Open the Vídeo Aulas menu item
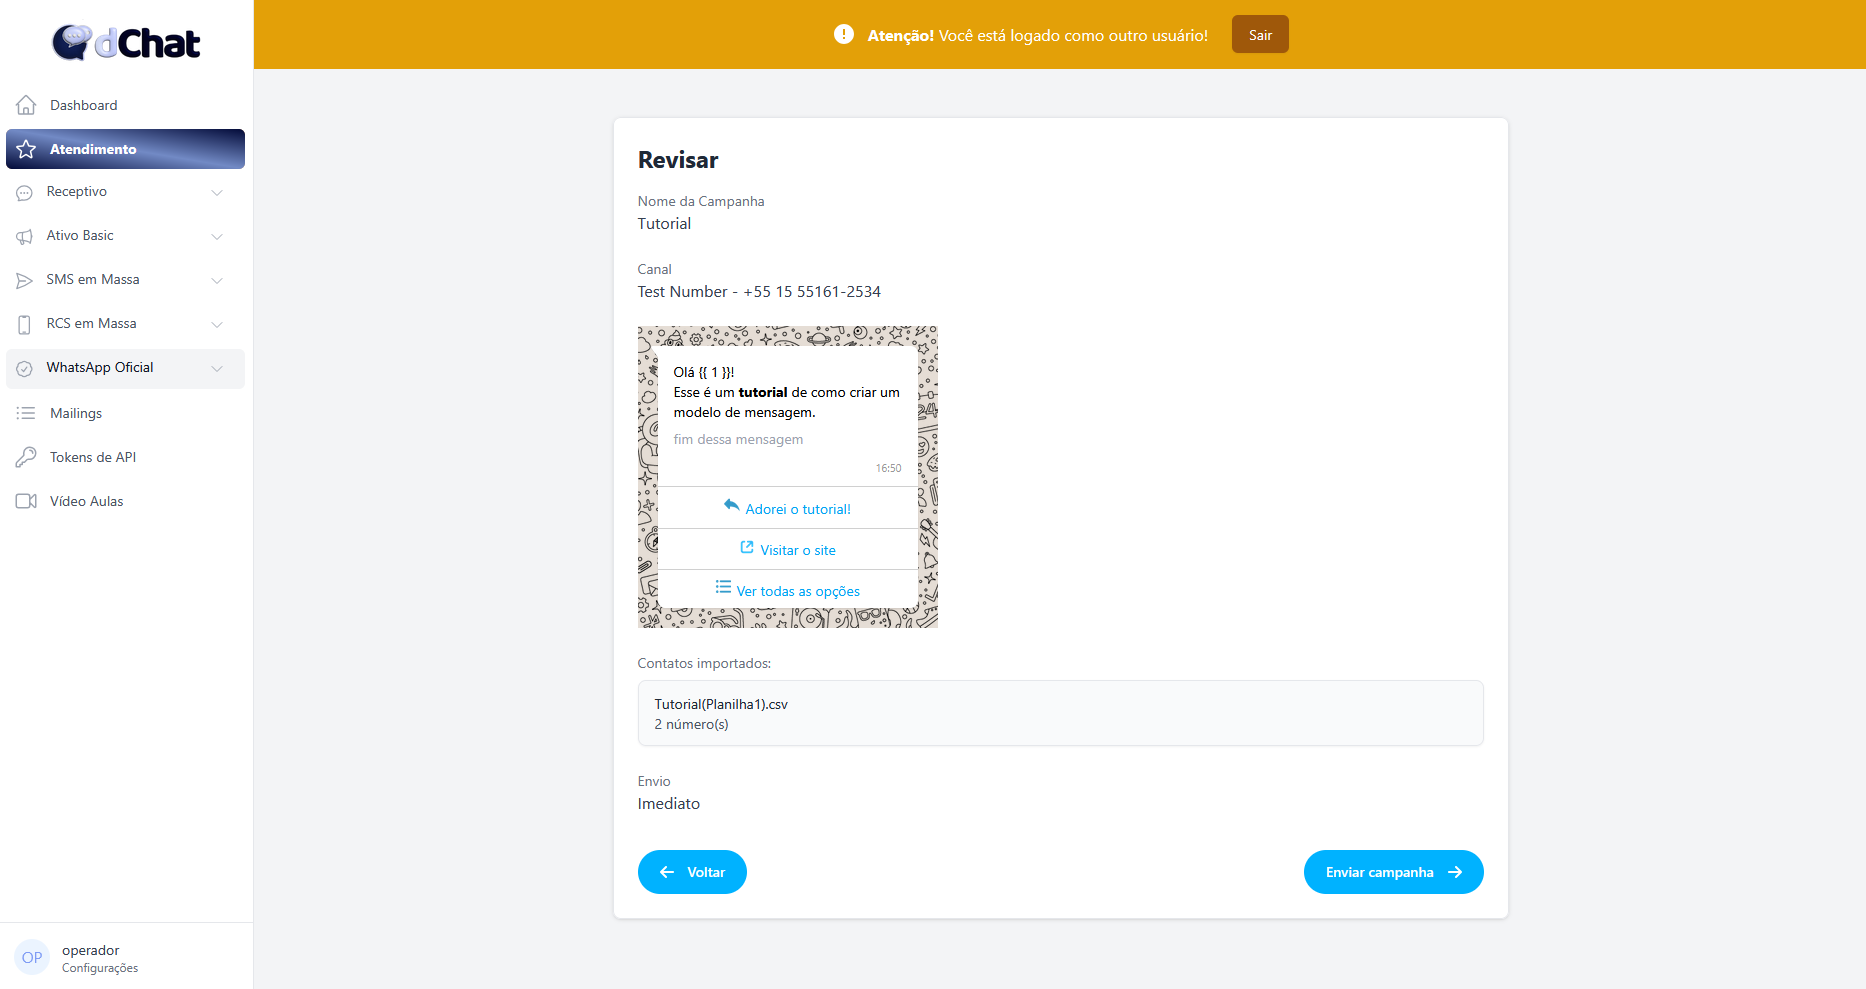This screenshot has width=1866, height=989. (86, 501)
